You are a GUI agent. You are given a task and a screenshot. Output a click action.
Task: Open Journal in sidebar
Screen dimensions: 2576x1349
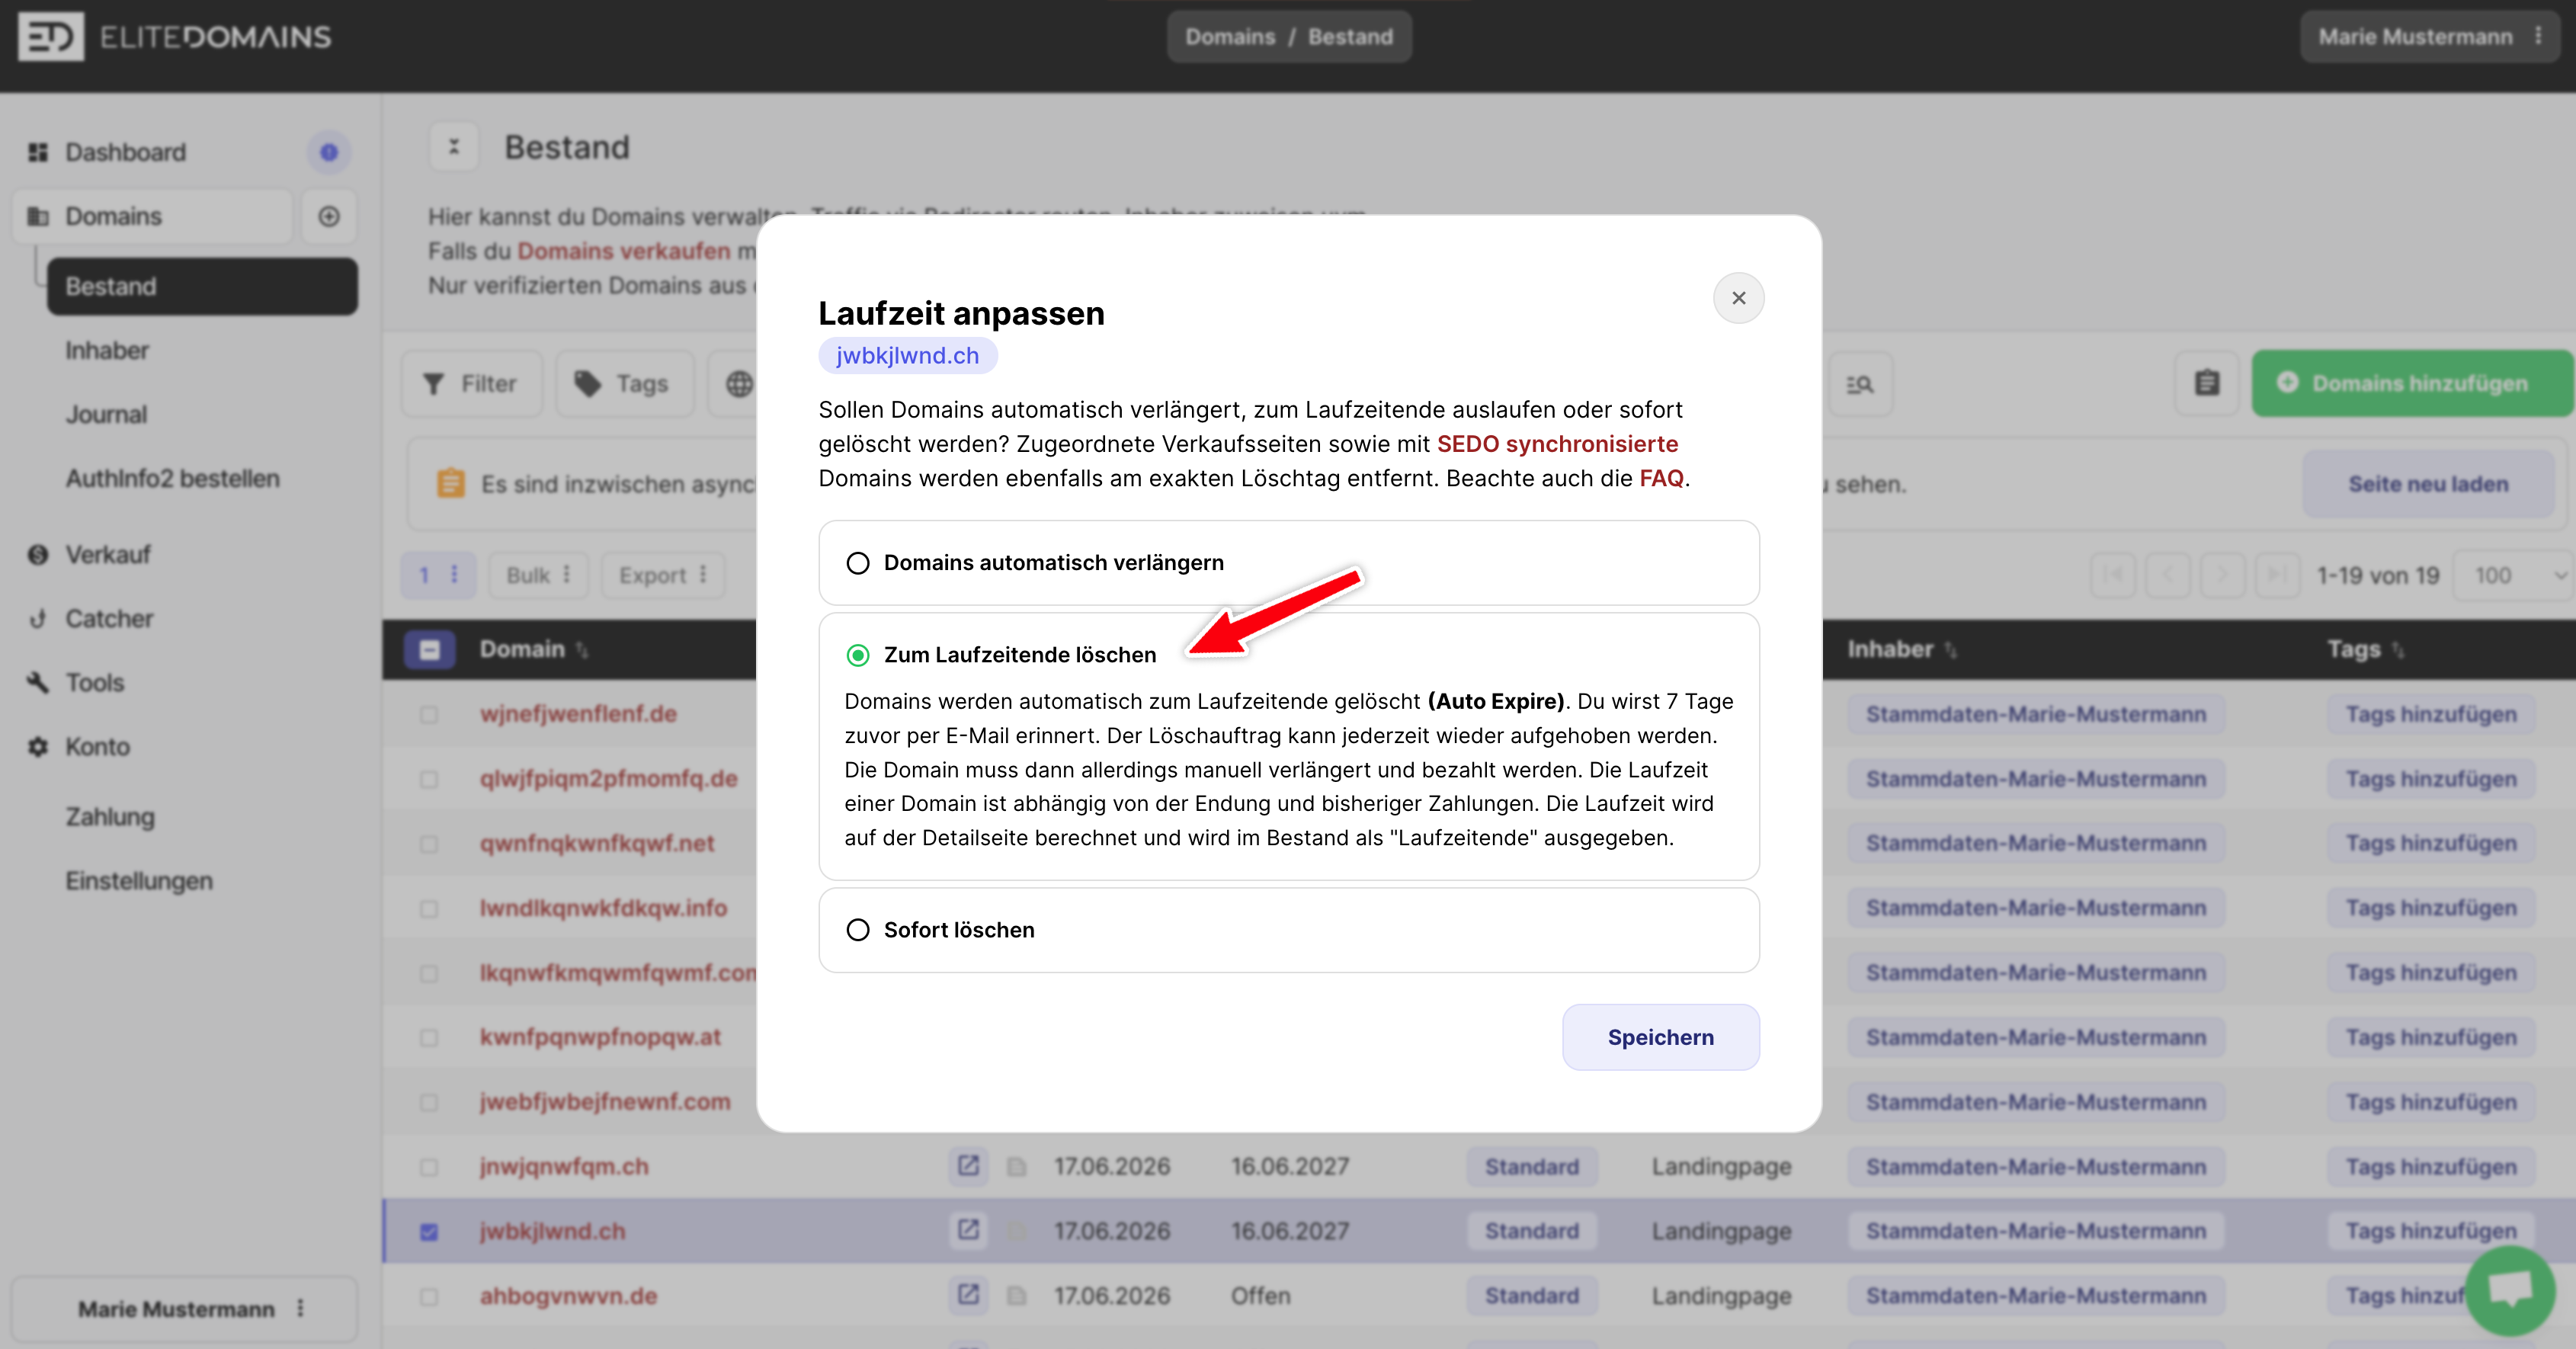(106, 414)
